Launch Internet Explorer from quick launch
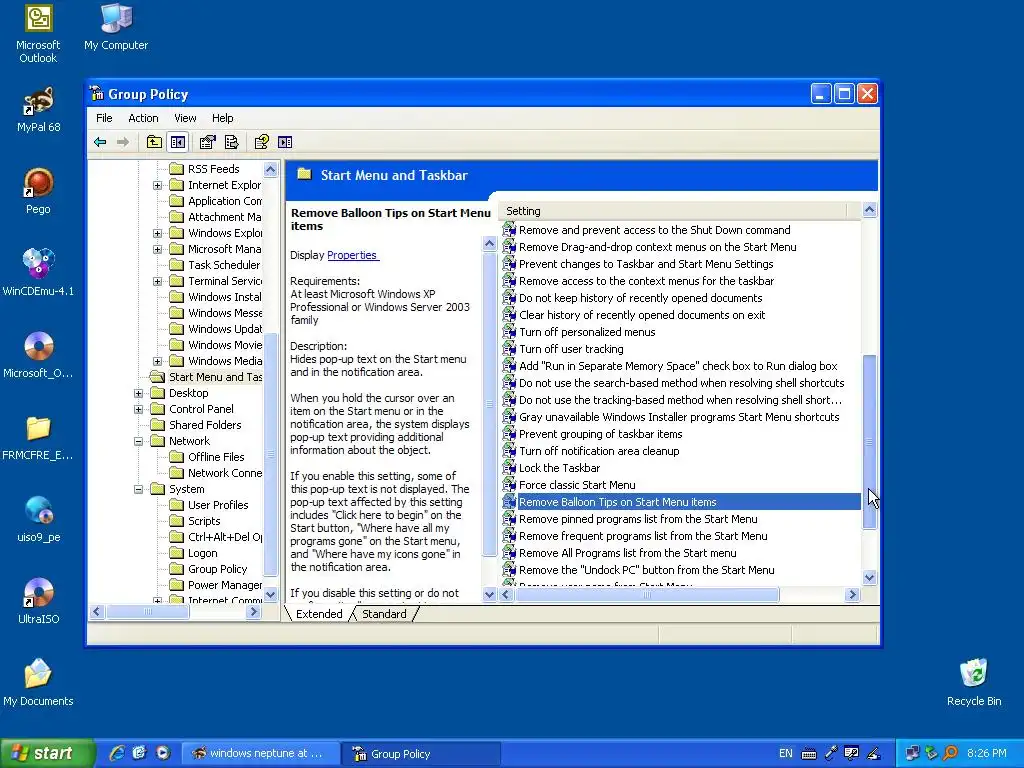The width and height of the screenshot is (1024, 768). (x=117, y=753)
